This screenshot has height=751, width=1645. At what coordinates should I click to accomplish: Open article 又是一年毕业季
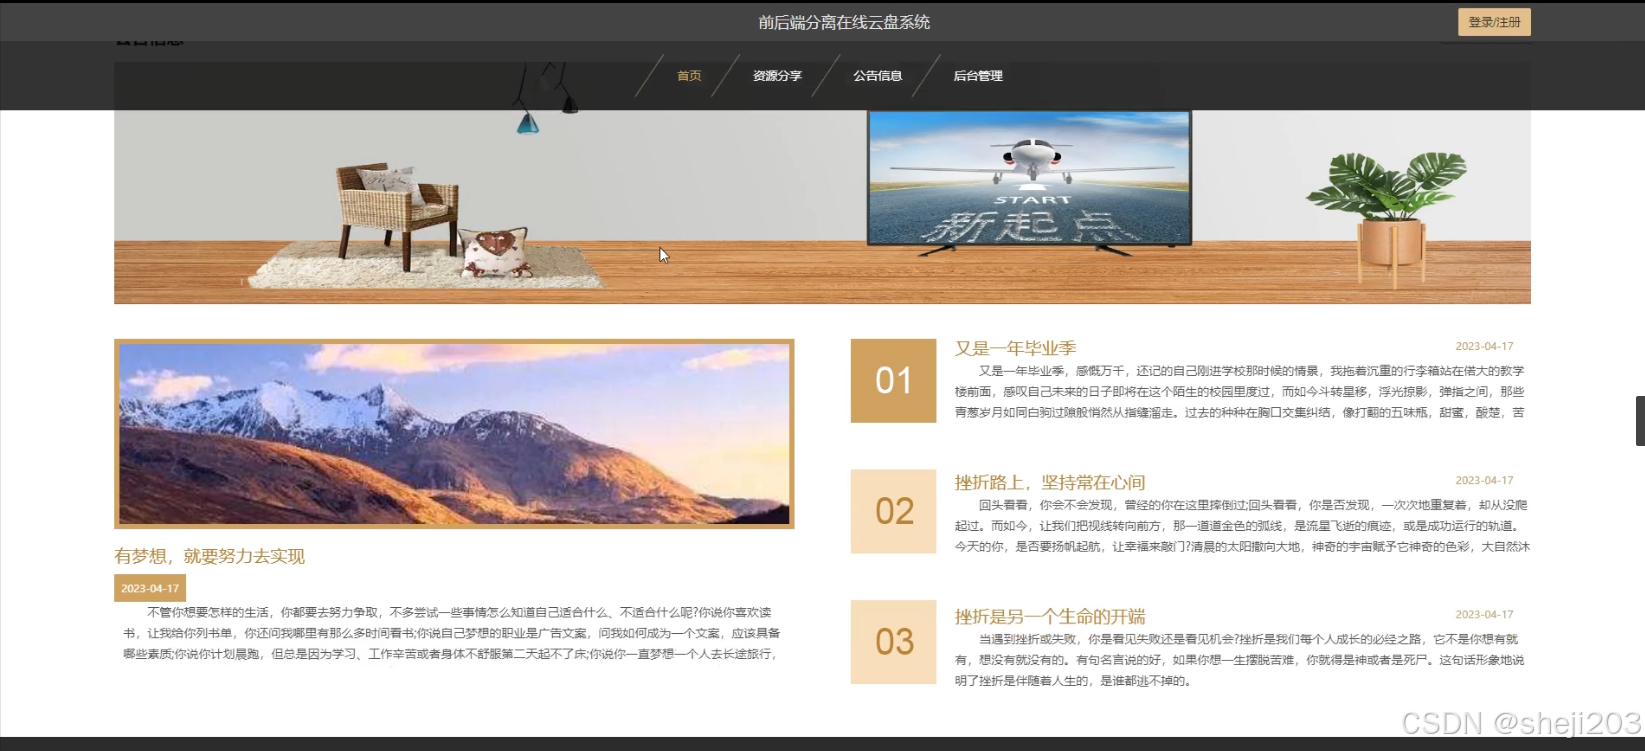click(1015, 348)
